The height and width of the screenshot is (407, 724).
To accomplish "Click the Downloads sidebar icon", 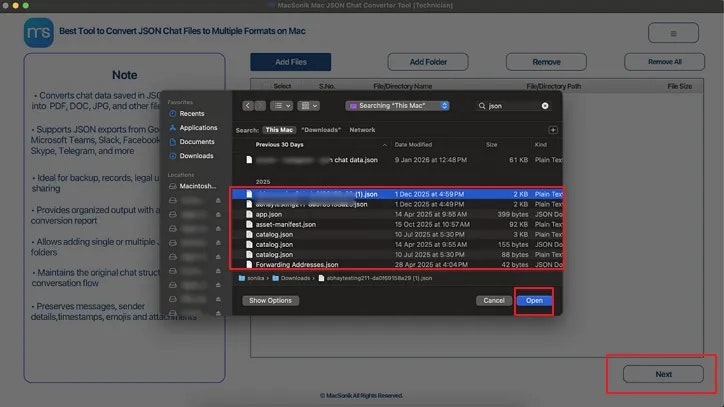I will 173,156.
